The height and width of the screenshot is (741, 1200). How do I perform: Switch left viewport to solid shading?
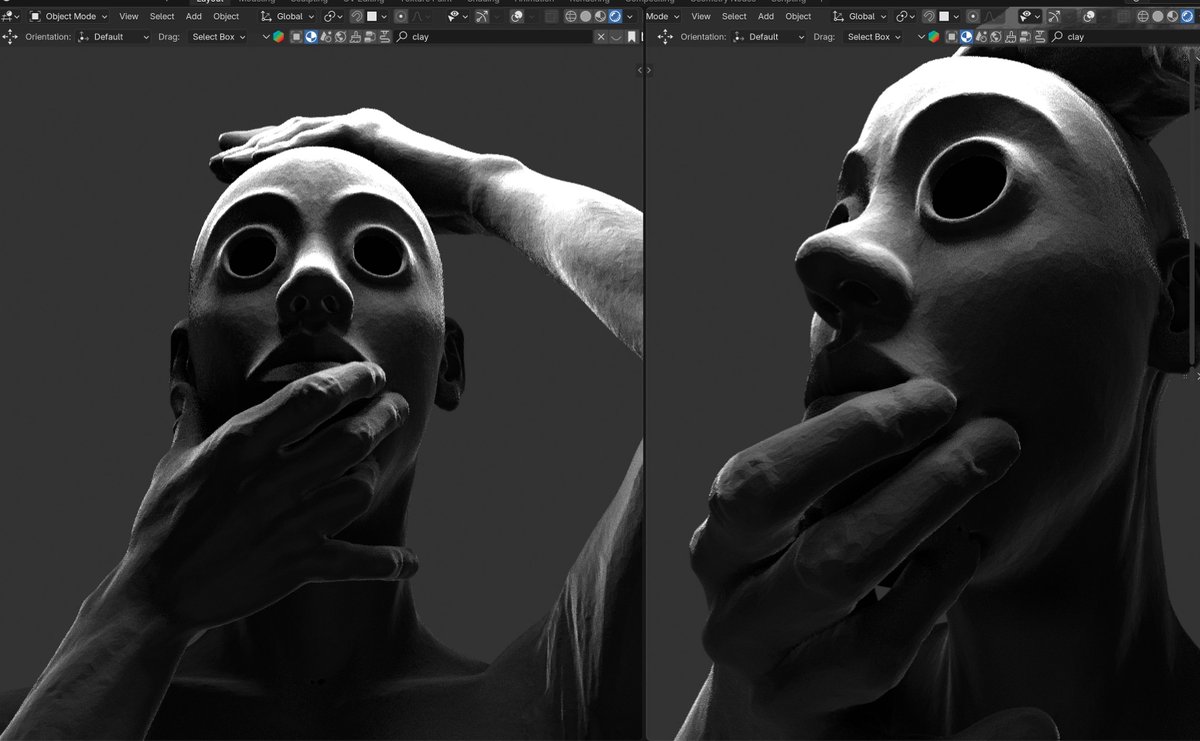(586, 16)
